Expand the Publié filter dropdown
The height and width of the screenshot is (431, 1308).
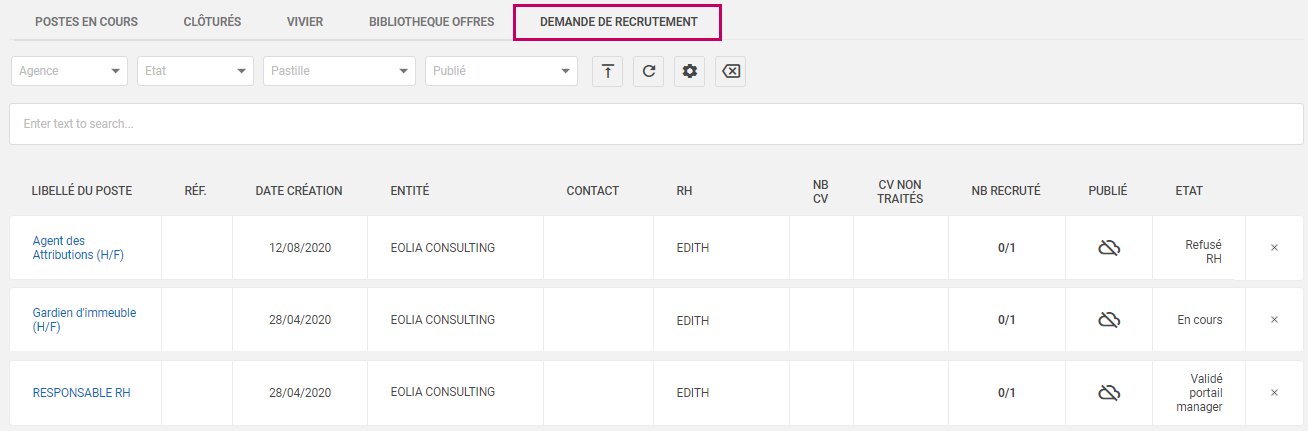point(501,71)
